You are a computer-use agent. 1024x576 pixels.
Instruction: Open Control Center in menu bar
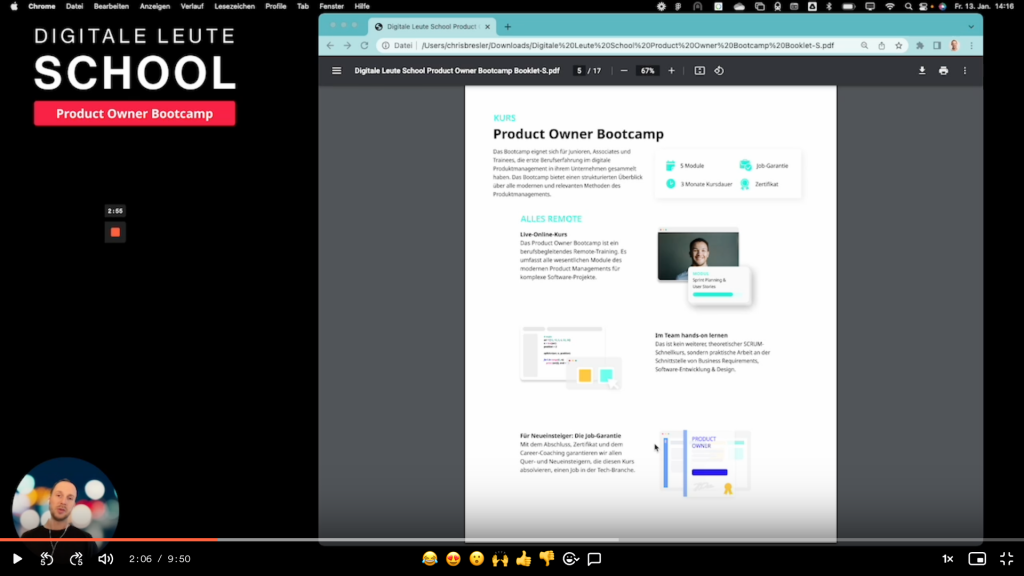pos(923,7)
